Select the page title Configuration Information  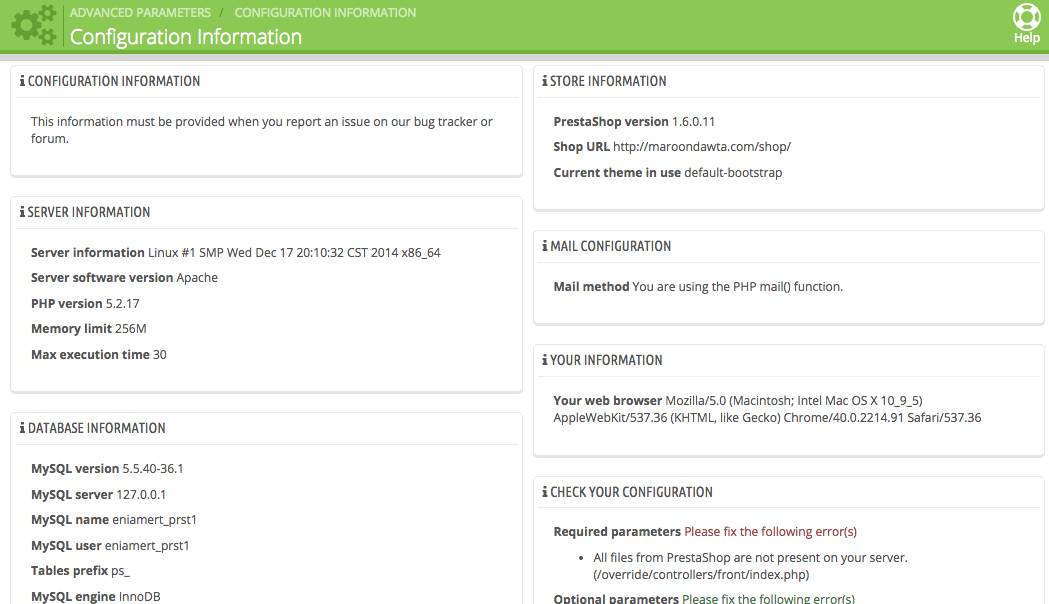tap(186, 37)
